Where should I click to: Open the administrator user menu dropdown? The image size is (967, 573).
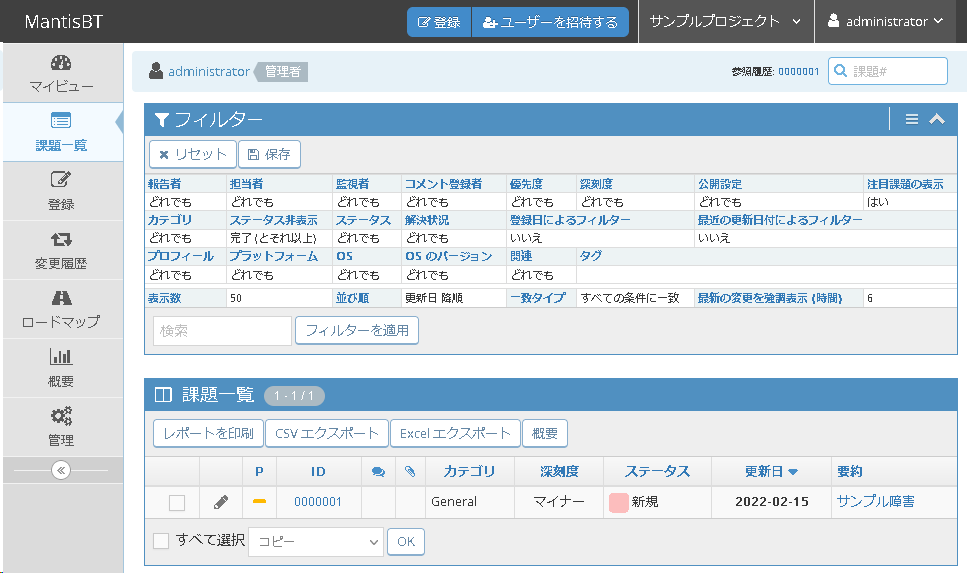(x=886, y=22)
